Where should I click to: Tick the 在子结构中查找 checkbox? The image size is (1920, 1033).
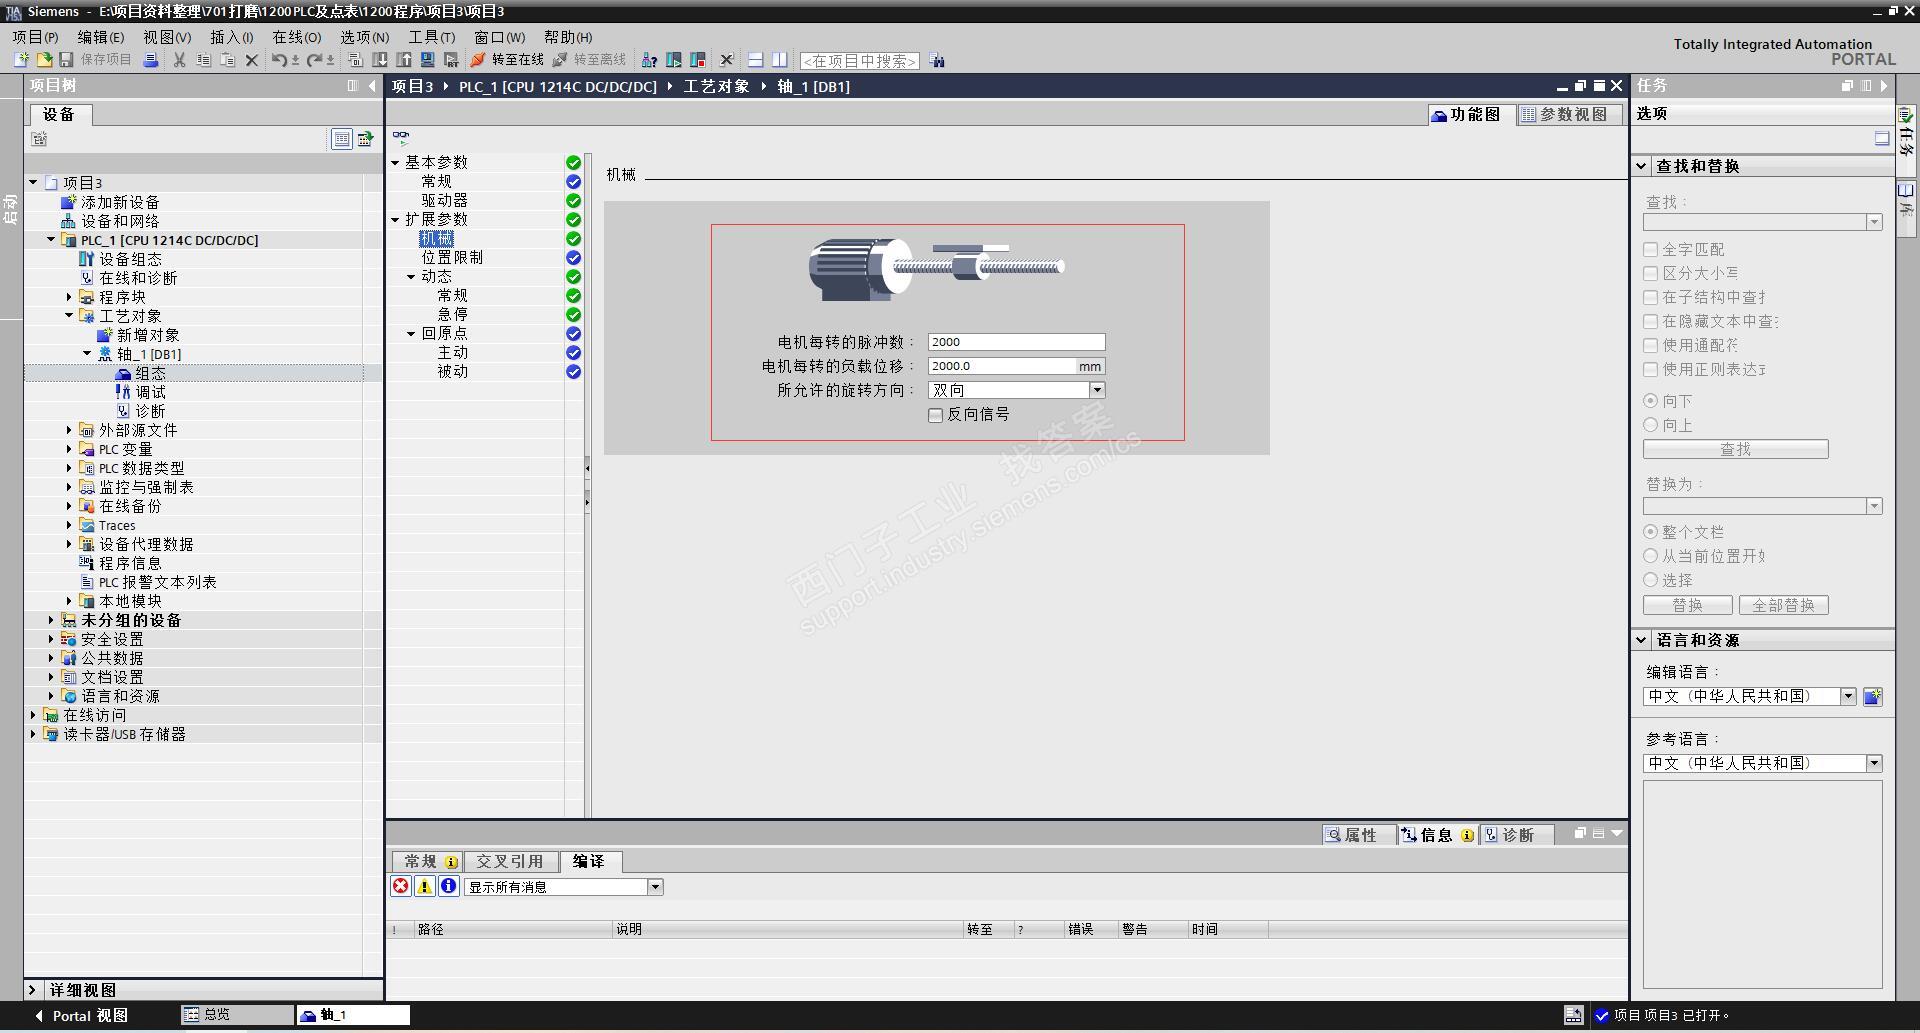[1651, 297]
